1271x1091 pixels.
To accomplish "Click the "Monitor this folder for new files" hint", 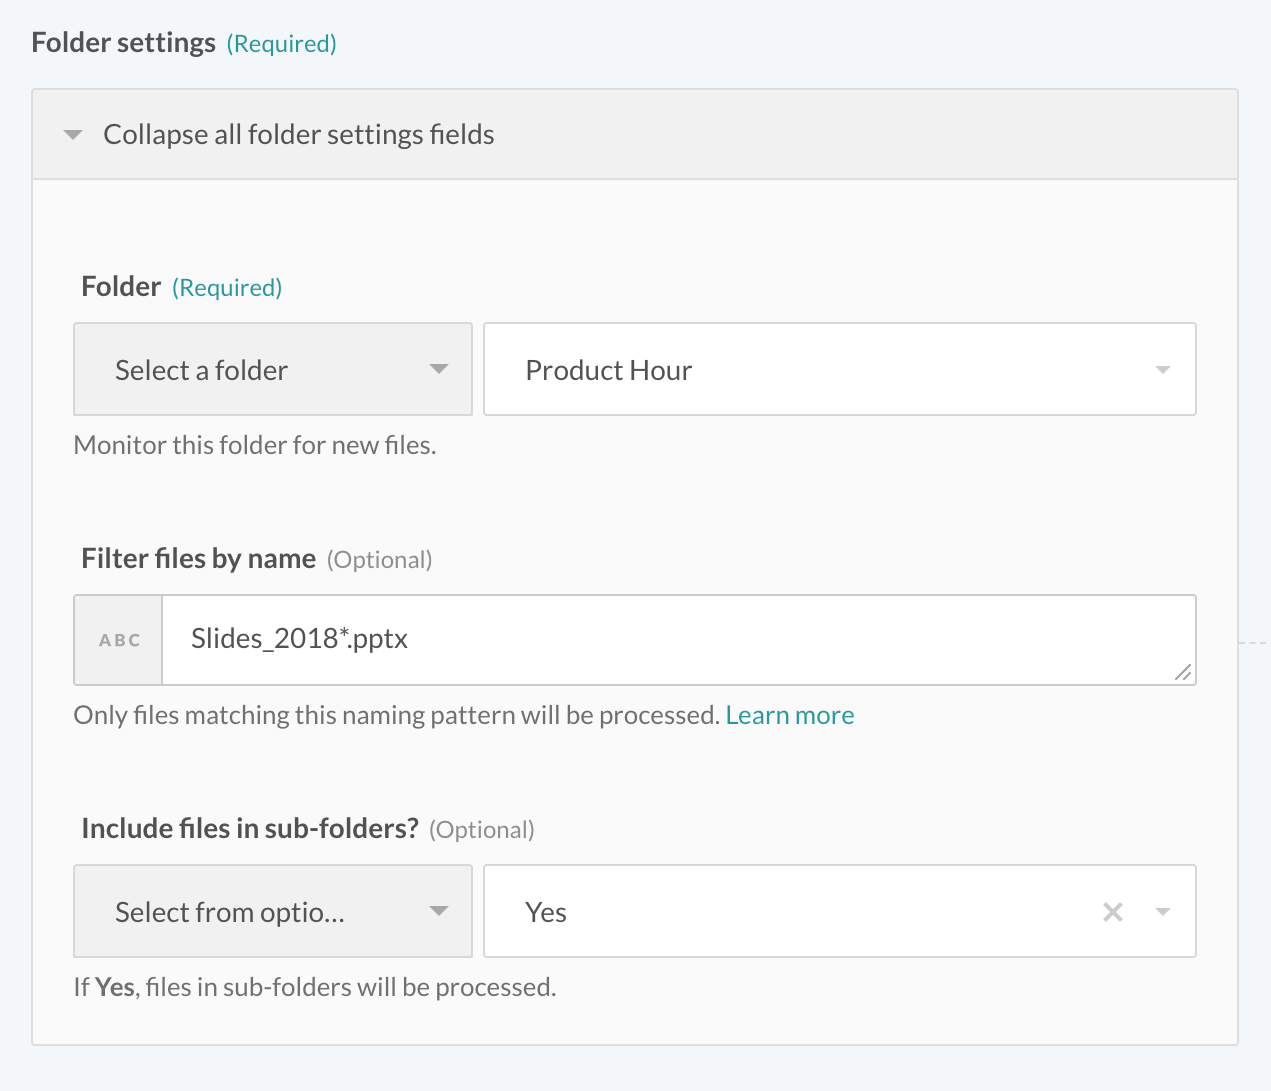I will click(x=255, y=445).
